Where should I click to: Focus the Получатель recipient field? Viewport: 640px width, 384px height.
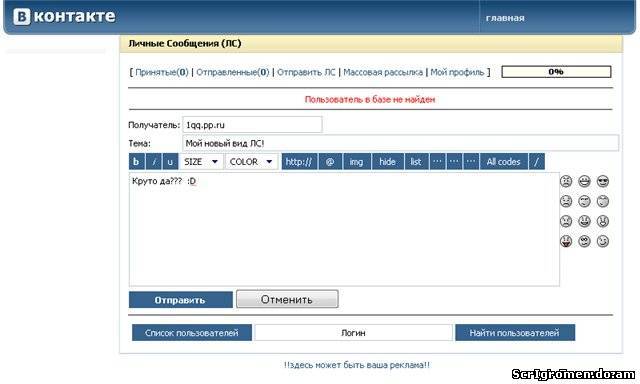[252, 125]
